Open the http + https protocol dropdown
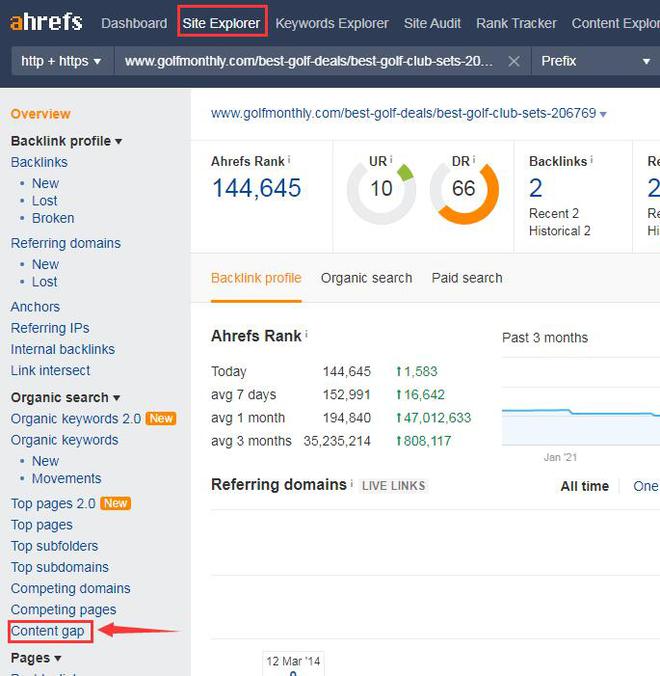660x676 pixels. 61,61
